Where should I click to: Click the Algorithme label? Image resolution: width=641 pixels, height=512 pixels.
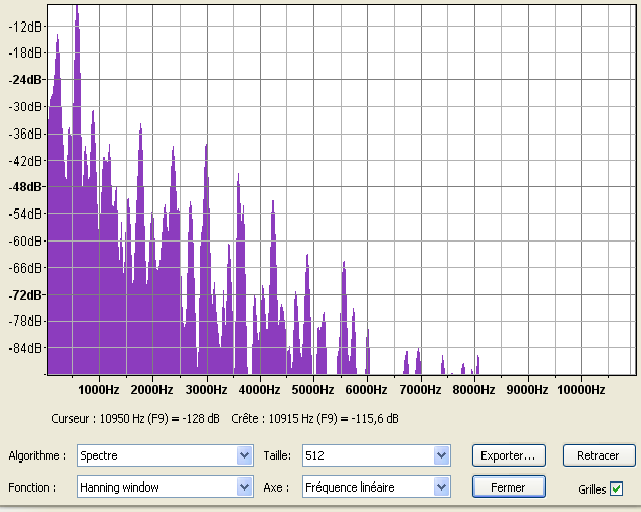pos(37,456)
